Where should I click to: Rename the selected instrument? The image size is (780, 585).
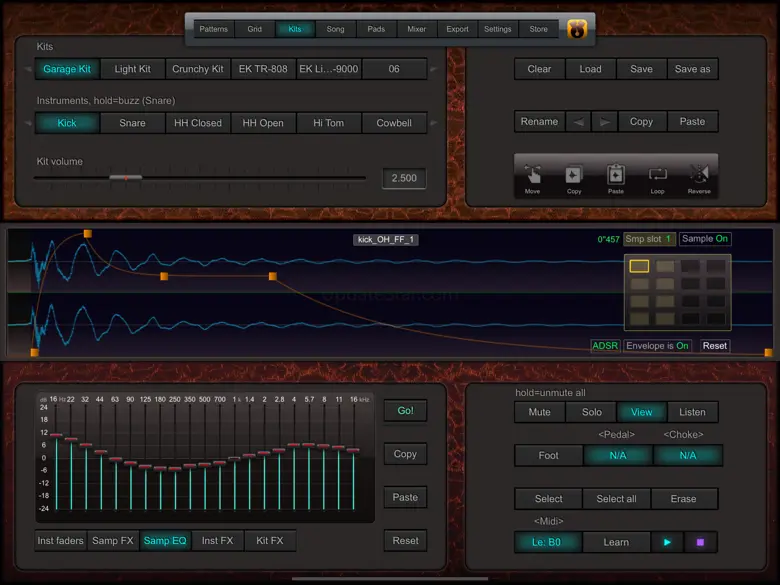[539, 122]
